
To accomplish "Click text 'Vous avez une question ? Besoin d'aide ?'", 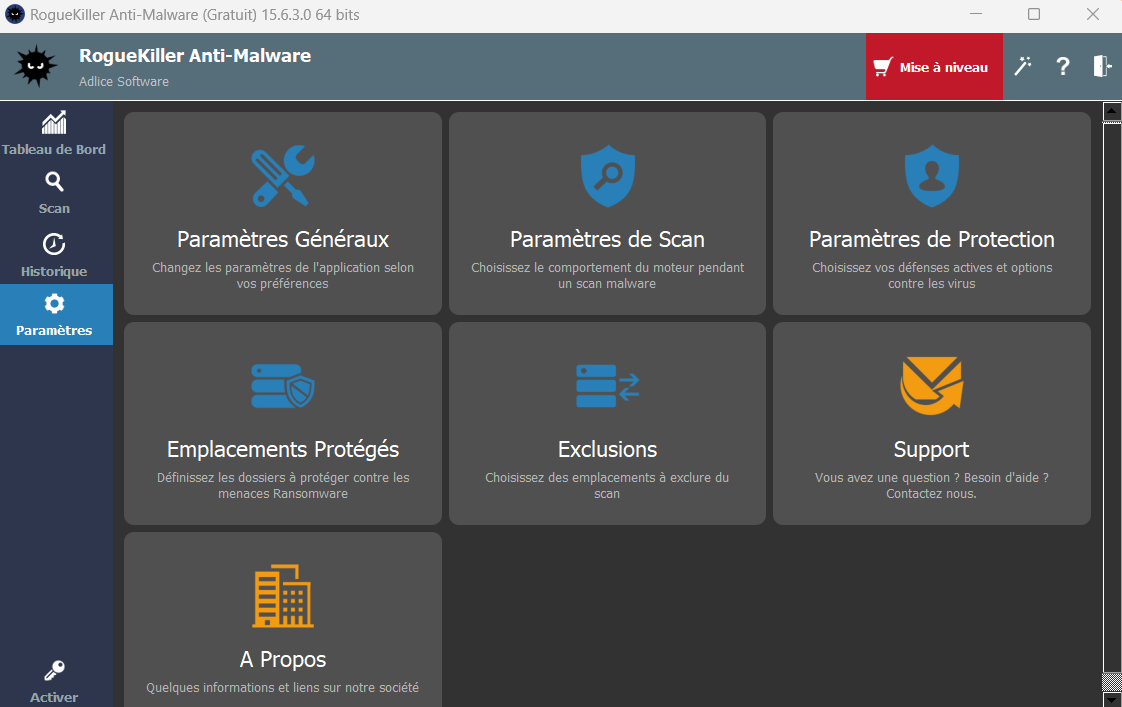I will (932, 477).
